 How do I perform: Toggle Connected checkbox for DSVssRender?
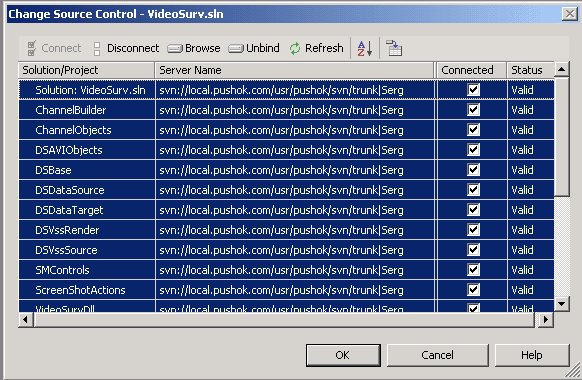click(x=473, y=230)
